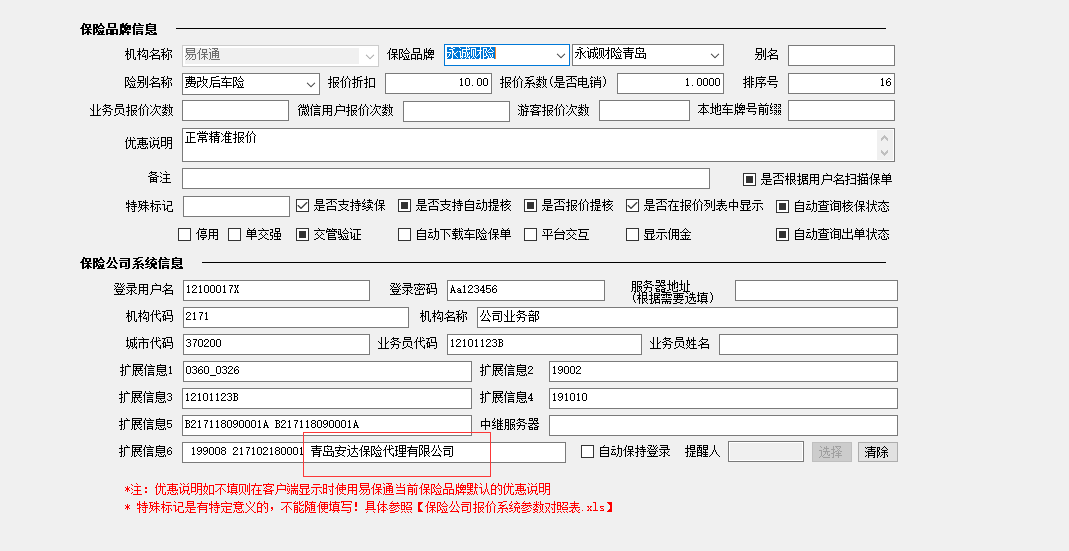The width and height of the screenshot is (1069, 551).
Task: Click the 登录密码 field Aa123456
Action: click(526, 290)
